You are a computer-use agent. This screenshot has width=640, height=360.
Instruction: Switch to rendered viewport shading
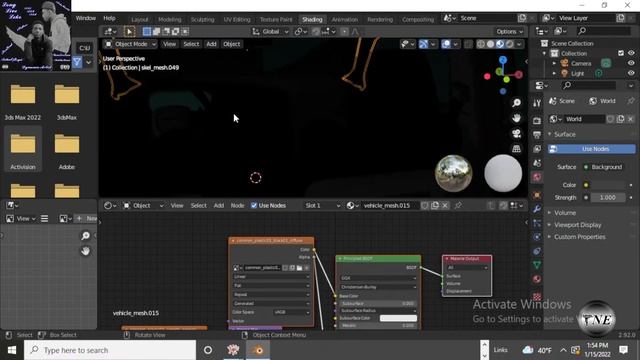click(x=510, y=44)
